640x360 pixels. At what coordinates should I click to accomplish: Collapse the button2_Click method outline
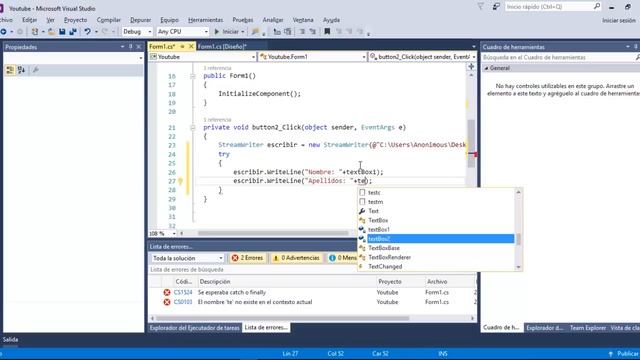(193, 128)
